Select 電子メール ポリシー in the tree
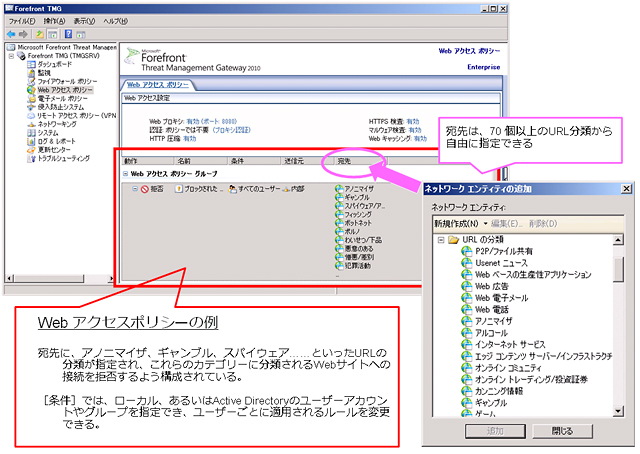This screenshot has width=640, height=454. (x=62, y=99)
